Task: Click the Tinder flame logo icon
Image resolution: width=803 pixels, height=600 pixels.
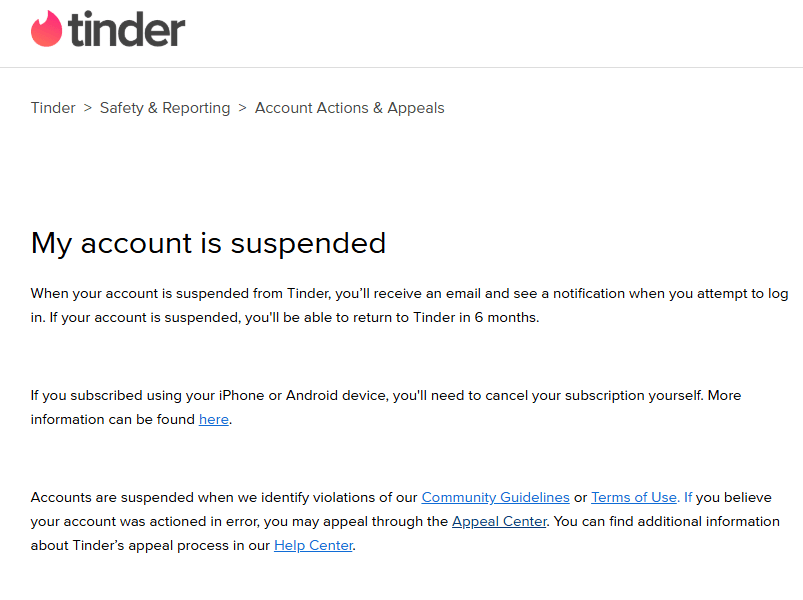Action: (x=46, y=29)
